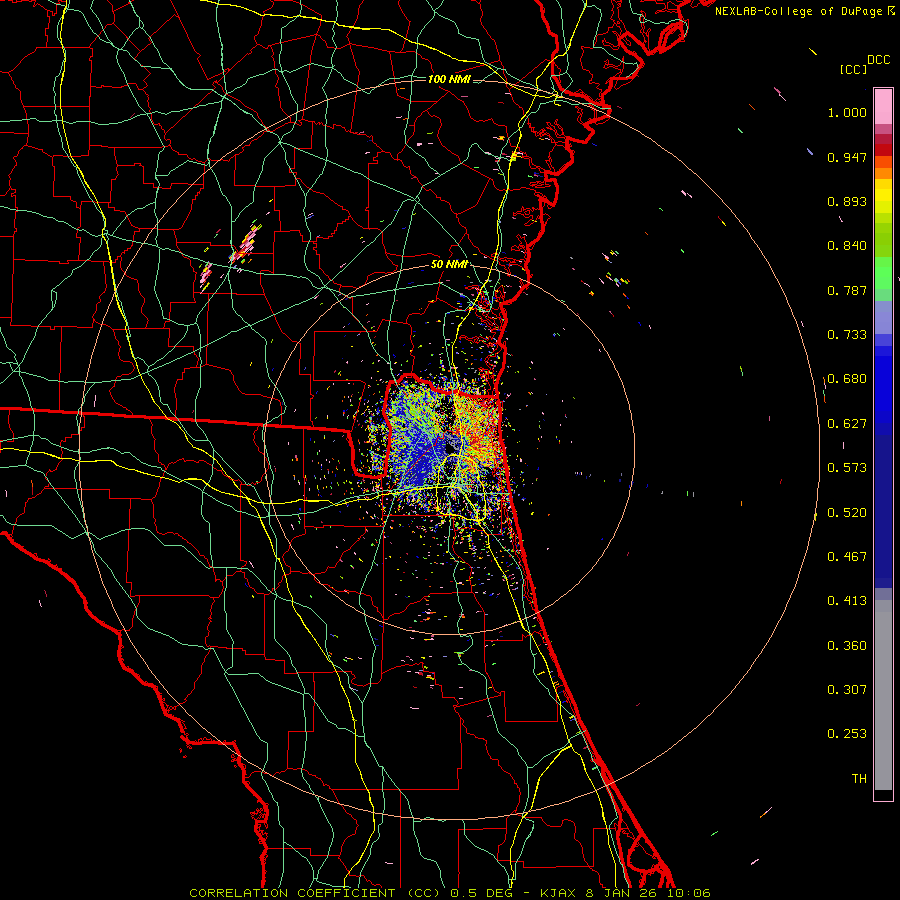900x900 pixels.
Task: Select the 0.253 scale value
Action: click(847, 734)
